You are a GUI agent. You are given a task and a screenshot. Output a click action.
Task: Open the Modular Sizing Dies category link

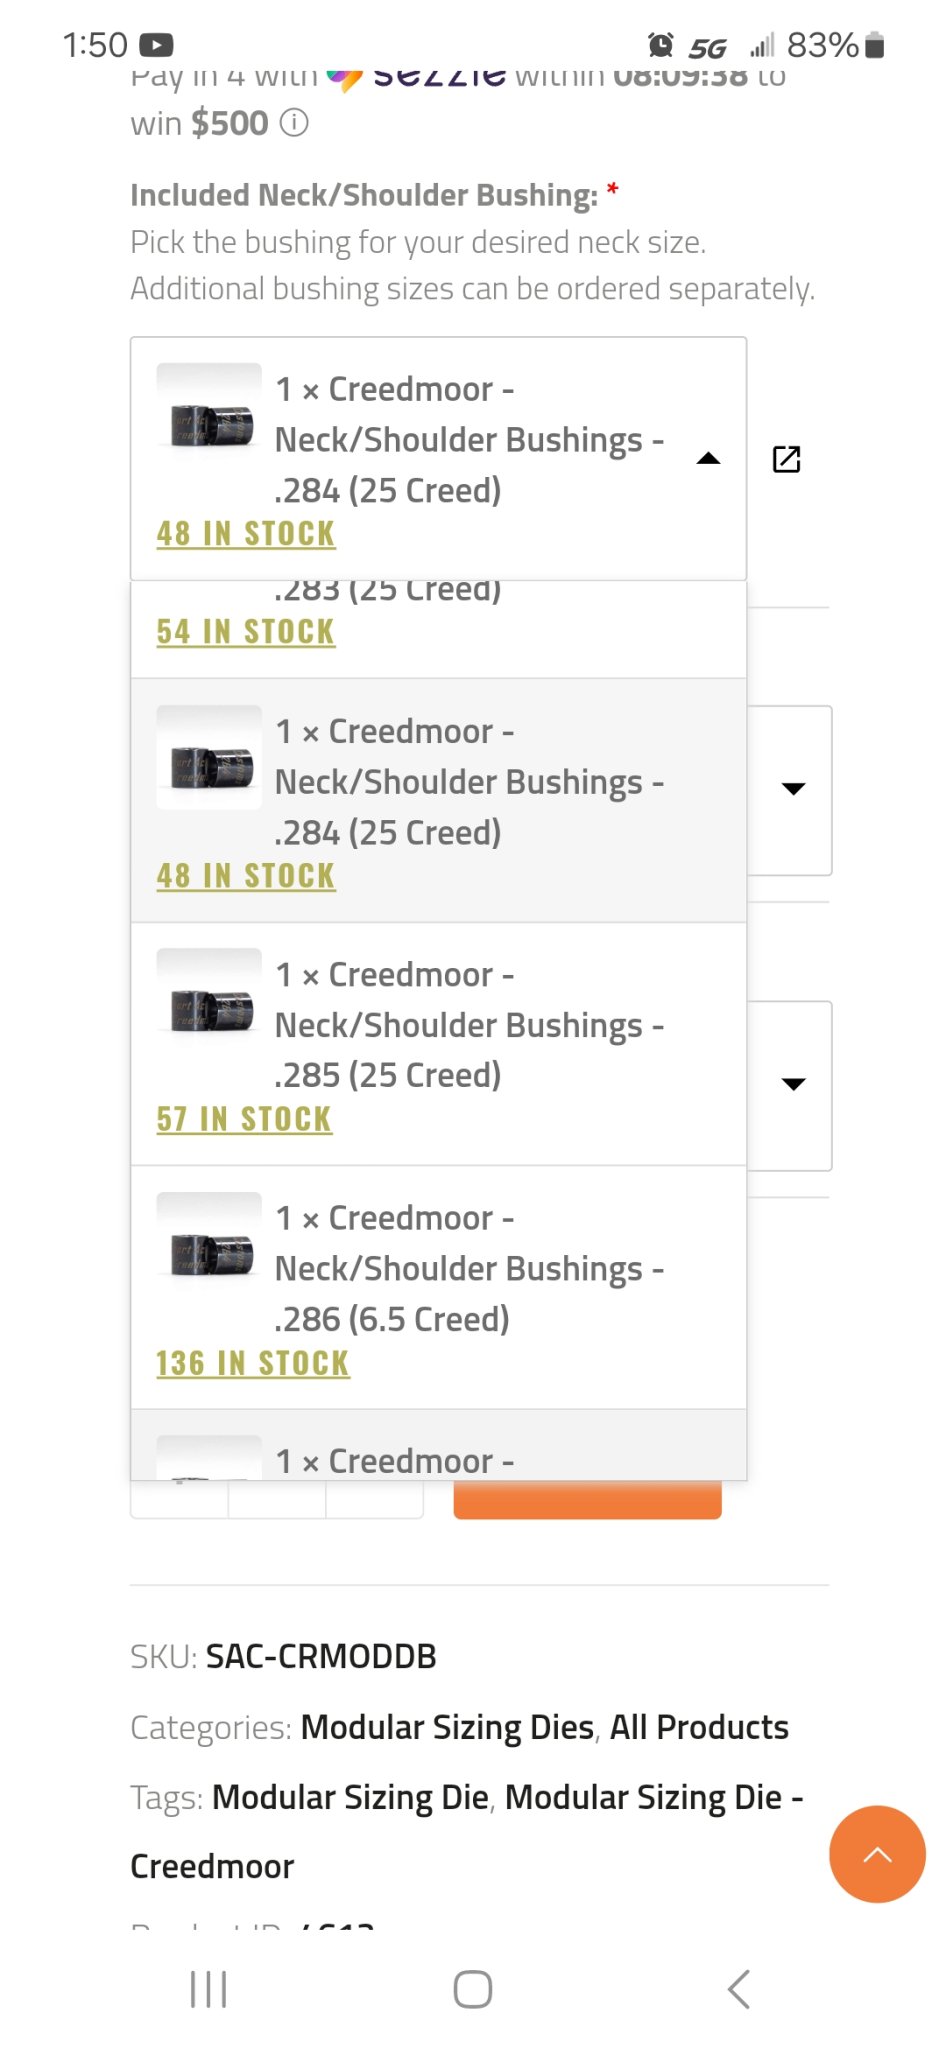[447, 1727]
